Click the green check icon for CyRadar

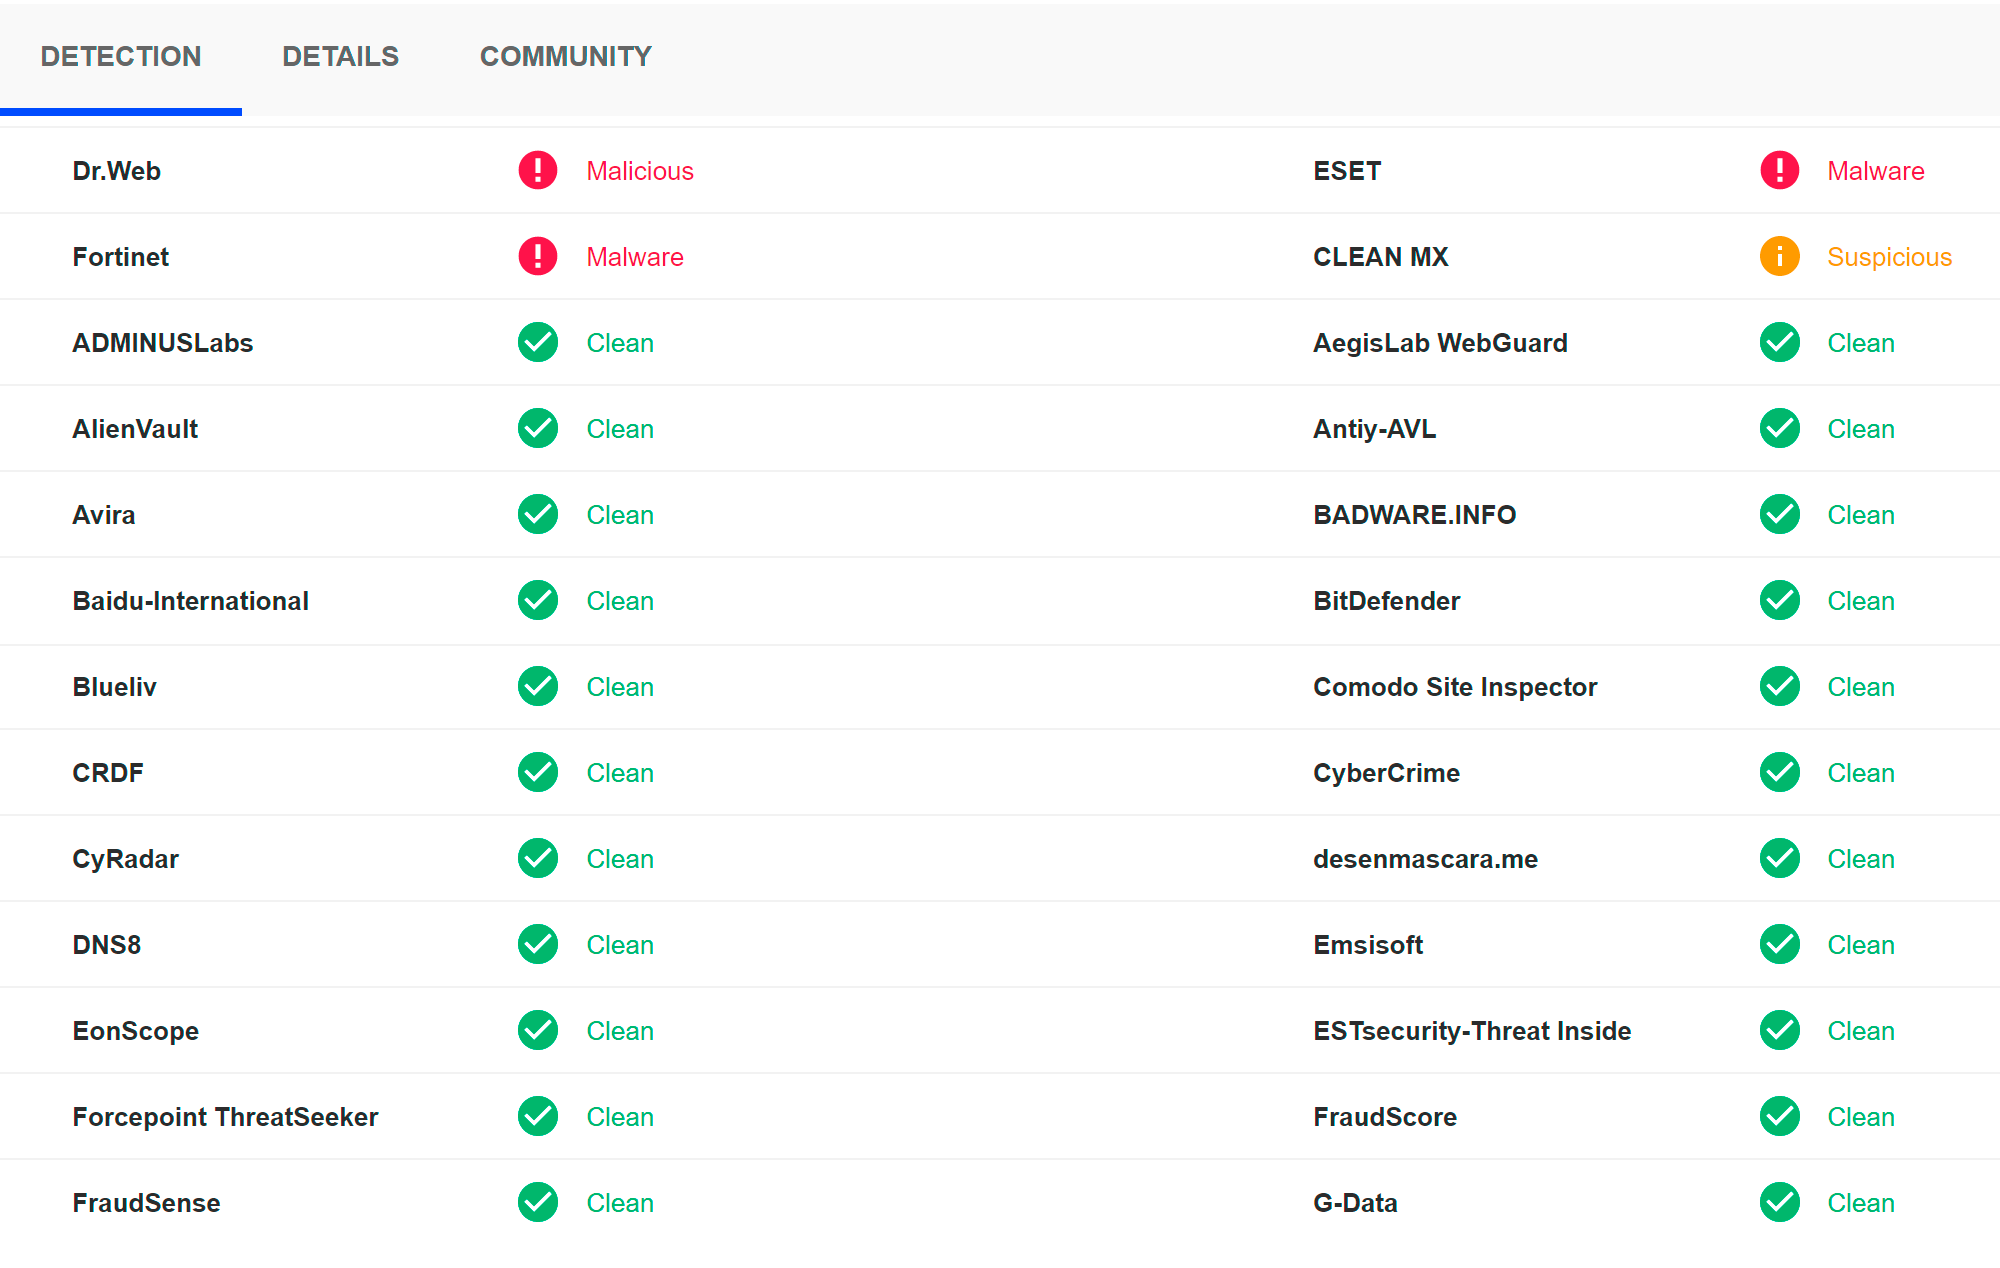[x=538, y=859]
